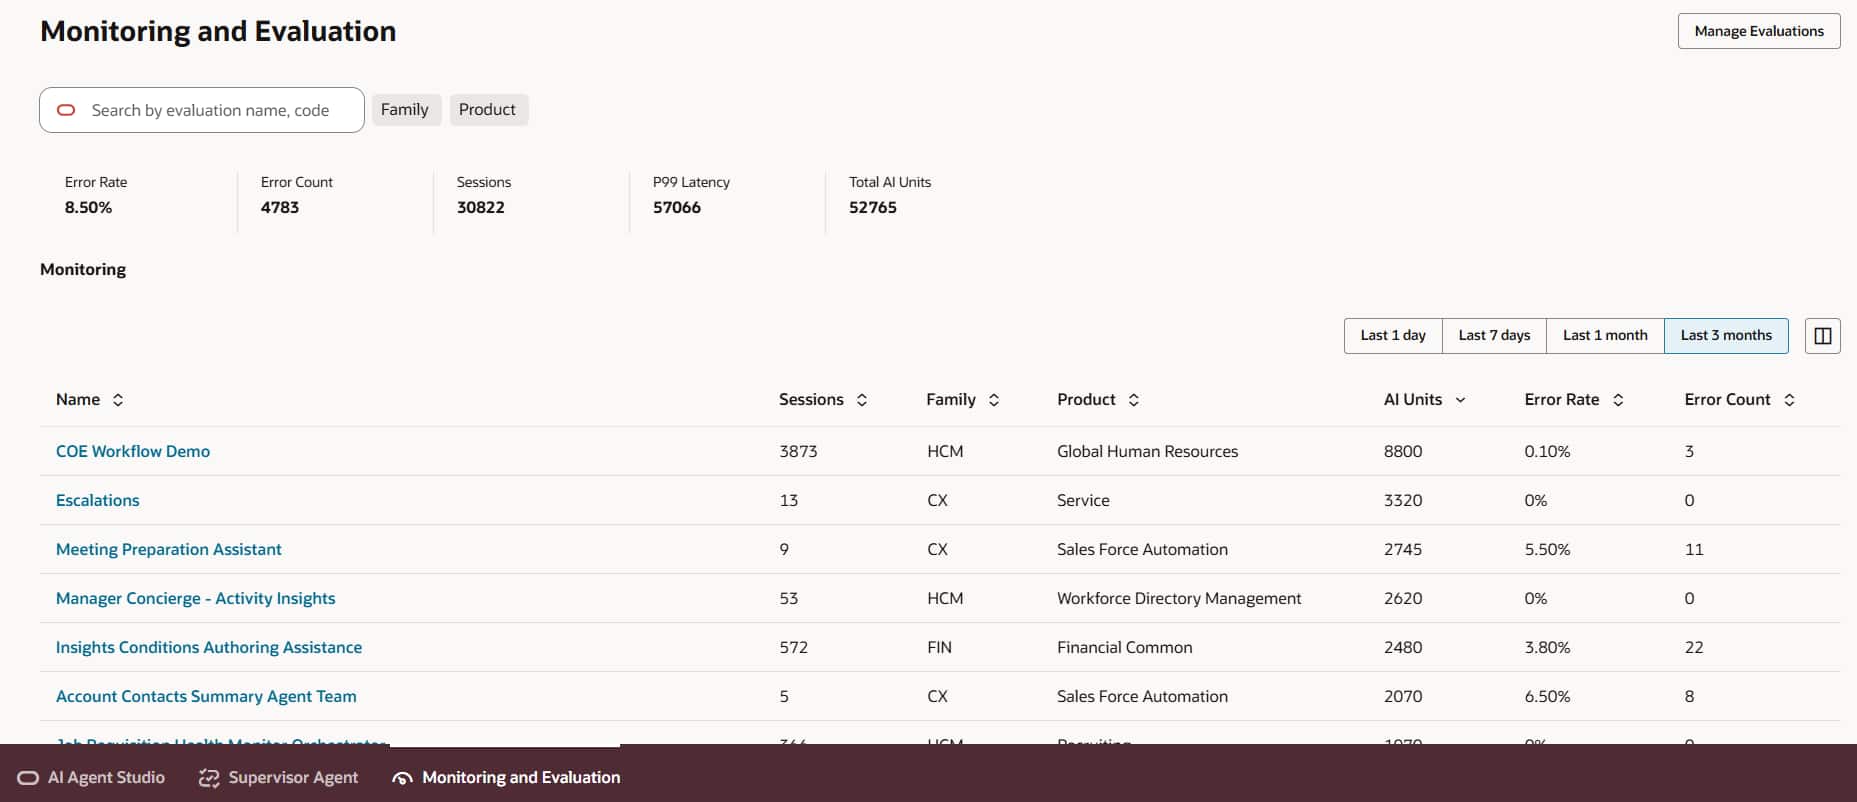This screenshot has width=1857, height=802.
Task: Sort by Family column arrows
Action: coord(994,400)
